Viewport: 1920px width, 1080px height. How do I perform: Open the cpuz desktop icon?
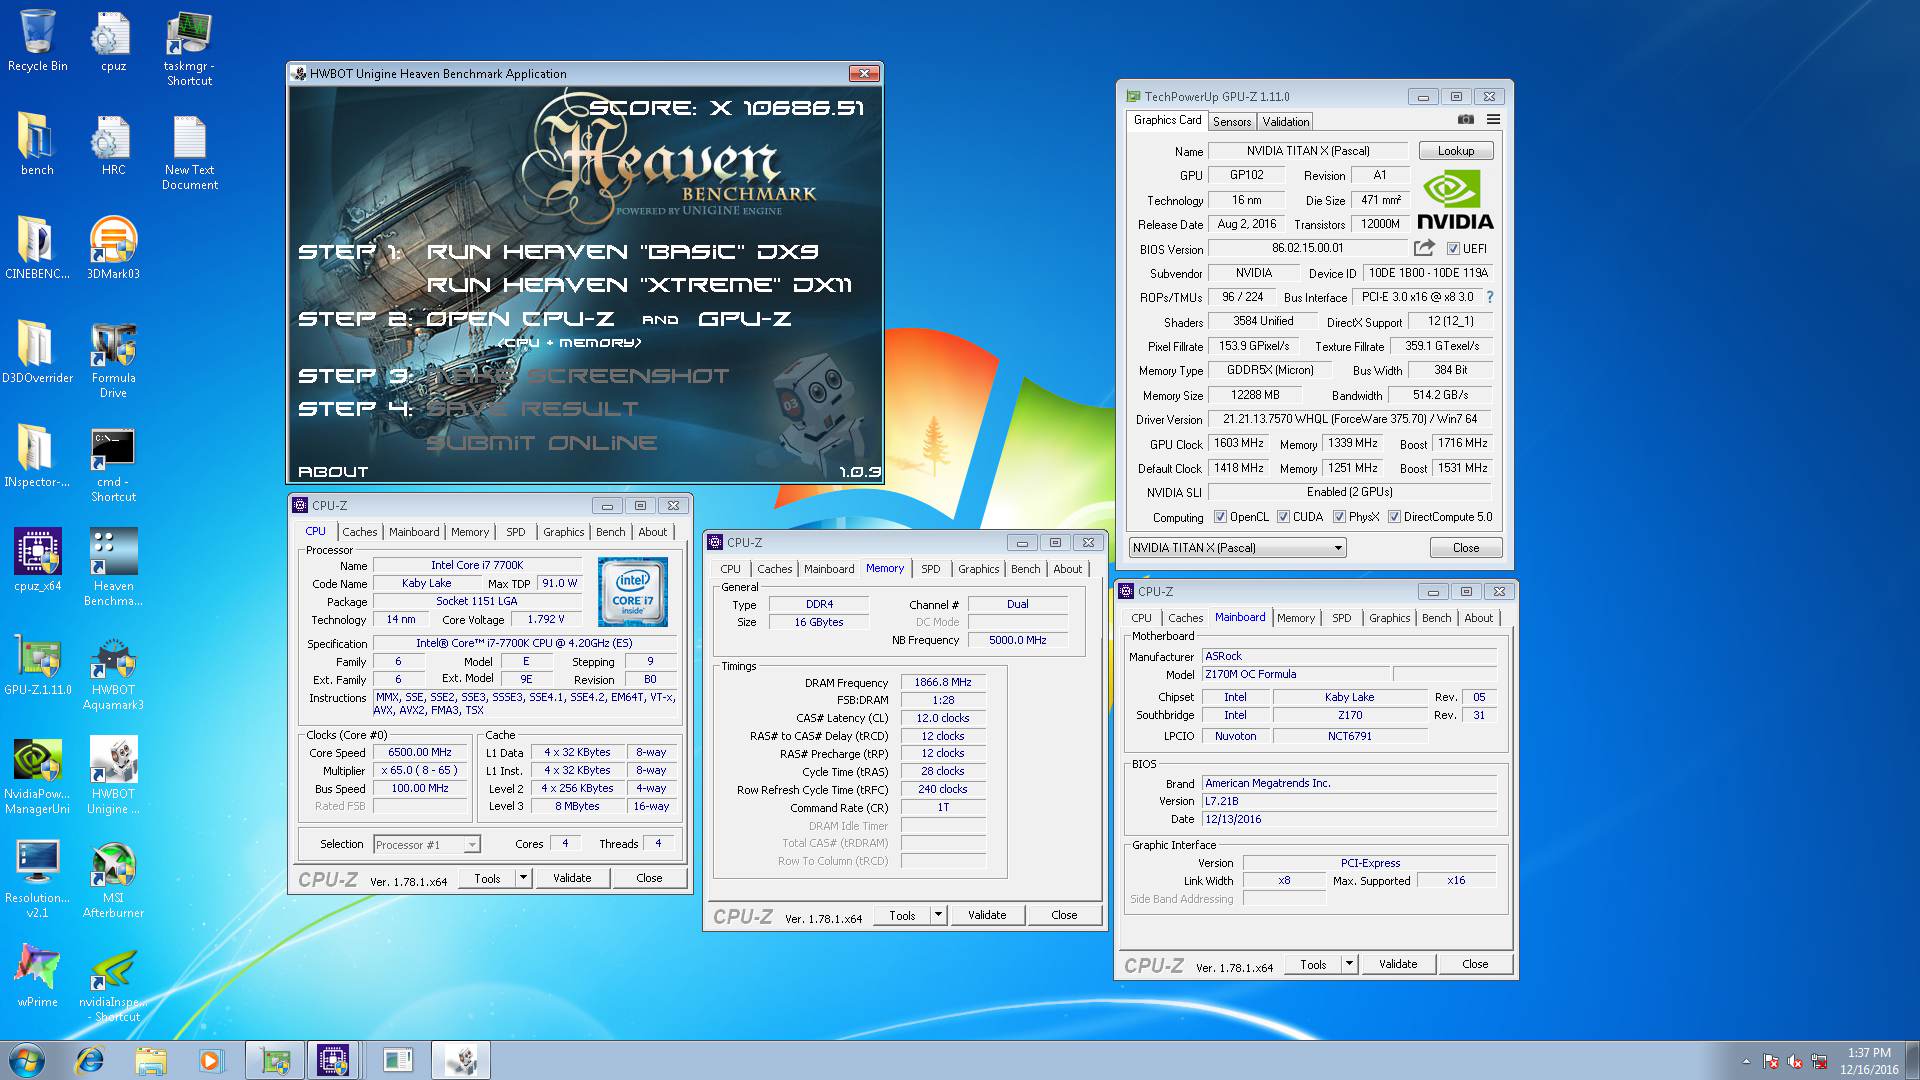(113, 42)
